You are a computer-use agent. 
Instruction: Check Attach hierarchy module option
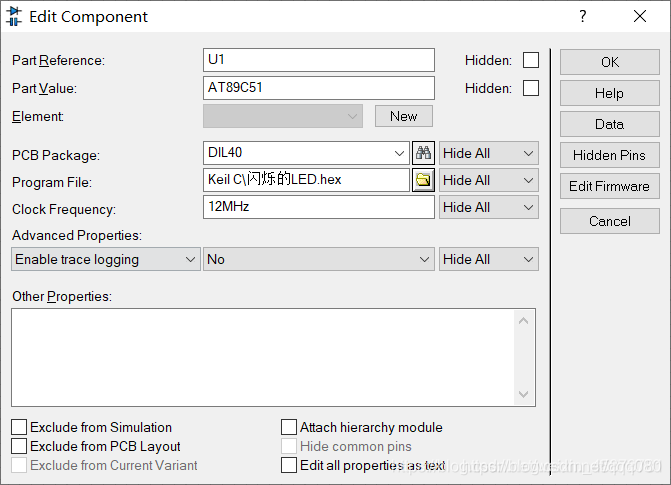[x=289, y=427]
